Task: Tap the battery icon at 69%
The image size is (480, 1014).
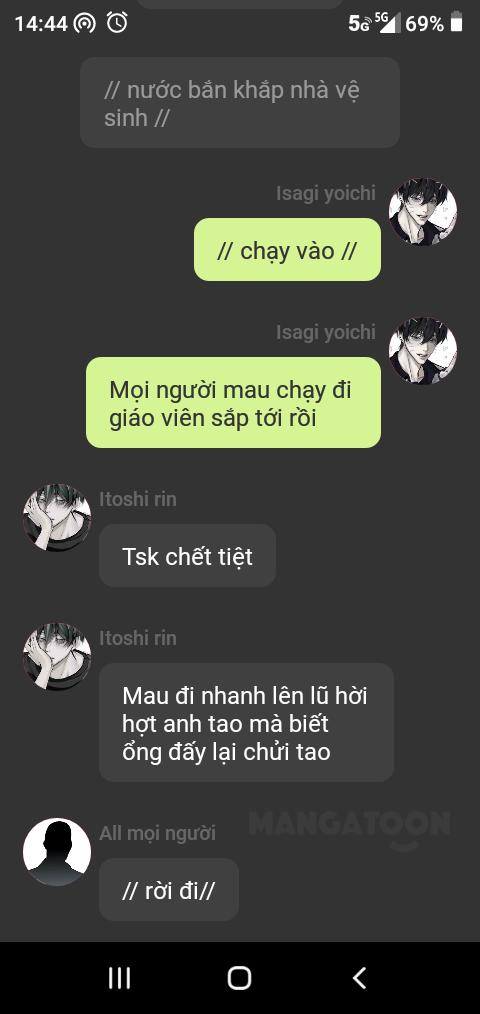Action: (x=457, y=23)
